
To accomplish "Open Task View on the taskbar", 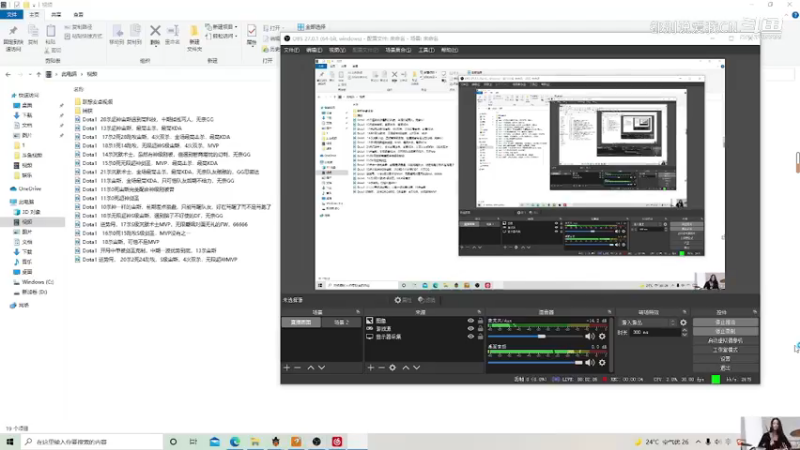I will [x=193, y=441].
